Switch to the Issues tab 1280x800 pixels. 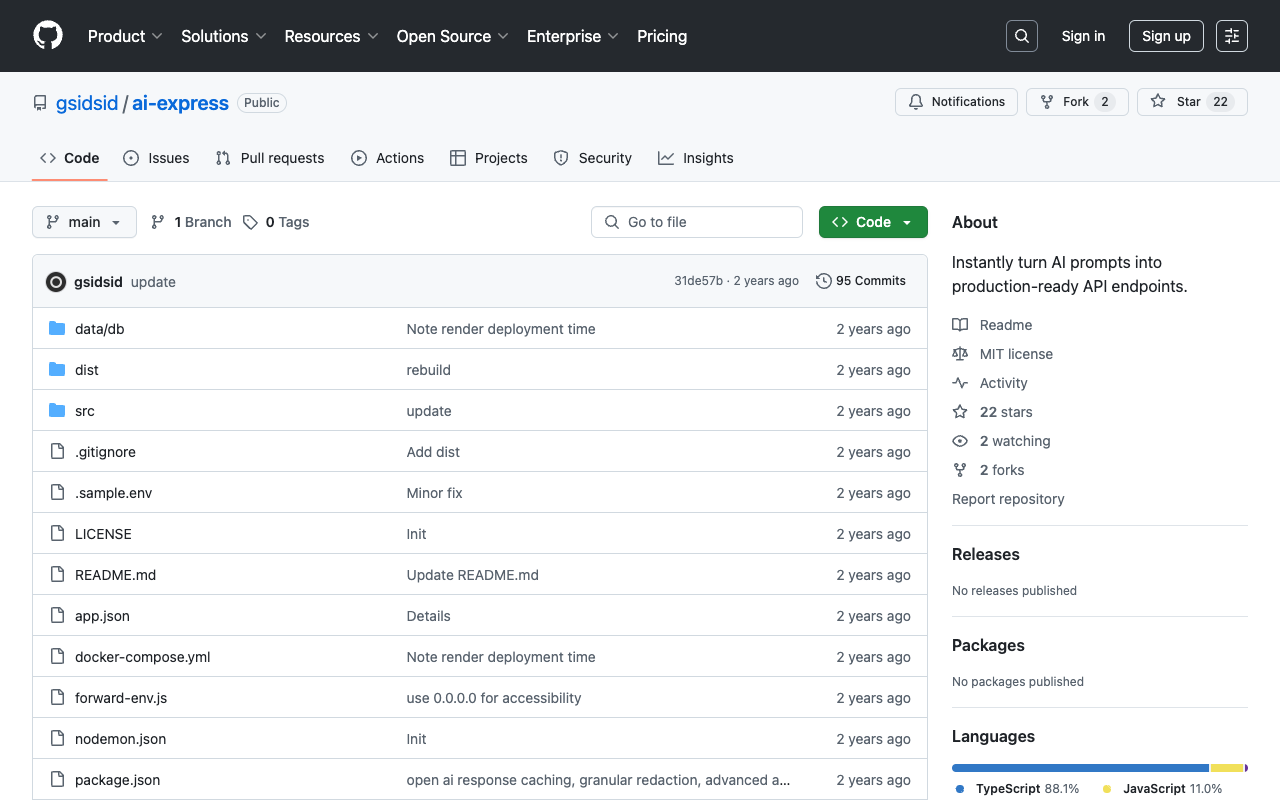pyautogui.click(x=156, y=158)
